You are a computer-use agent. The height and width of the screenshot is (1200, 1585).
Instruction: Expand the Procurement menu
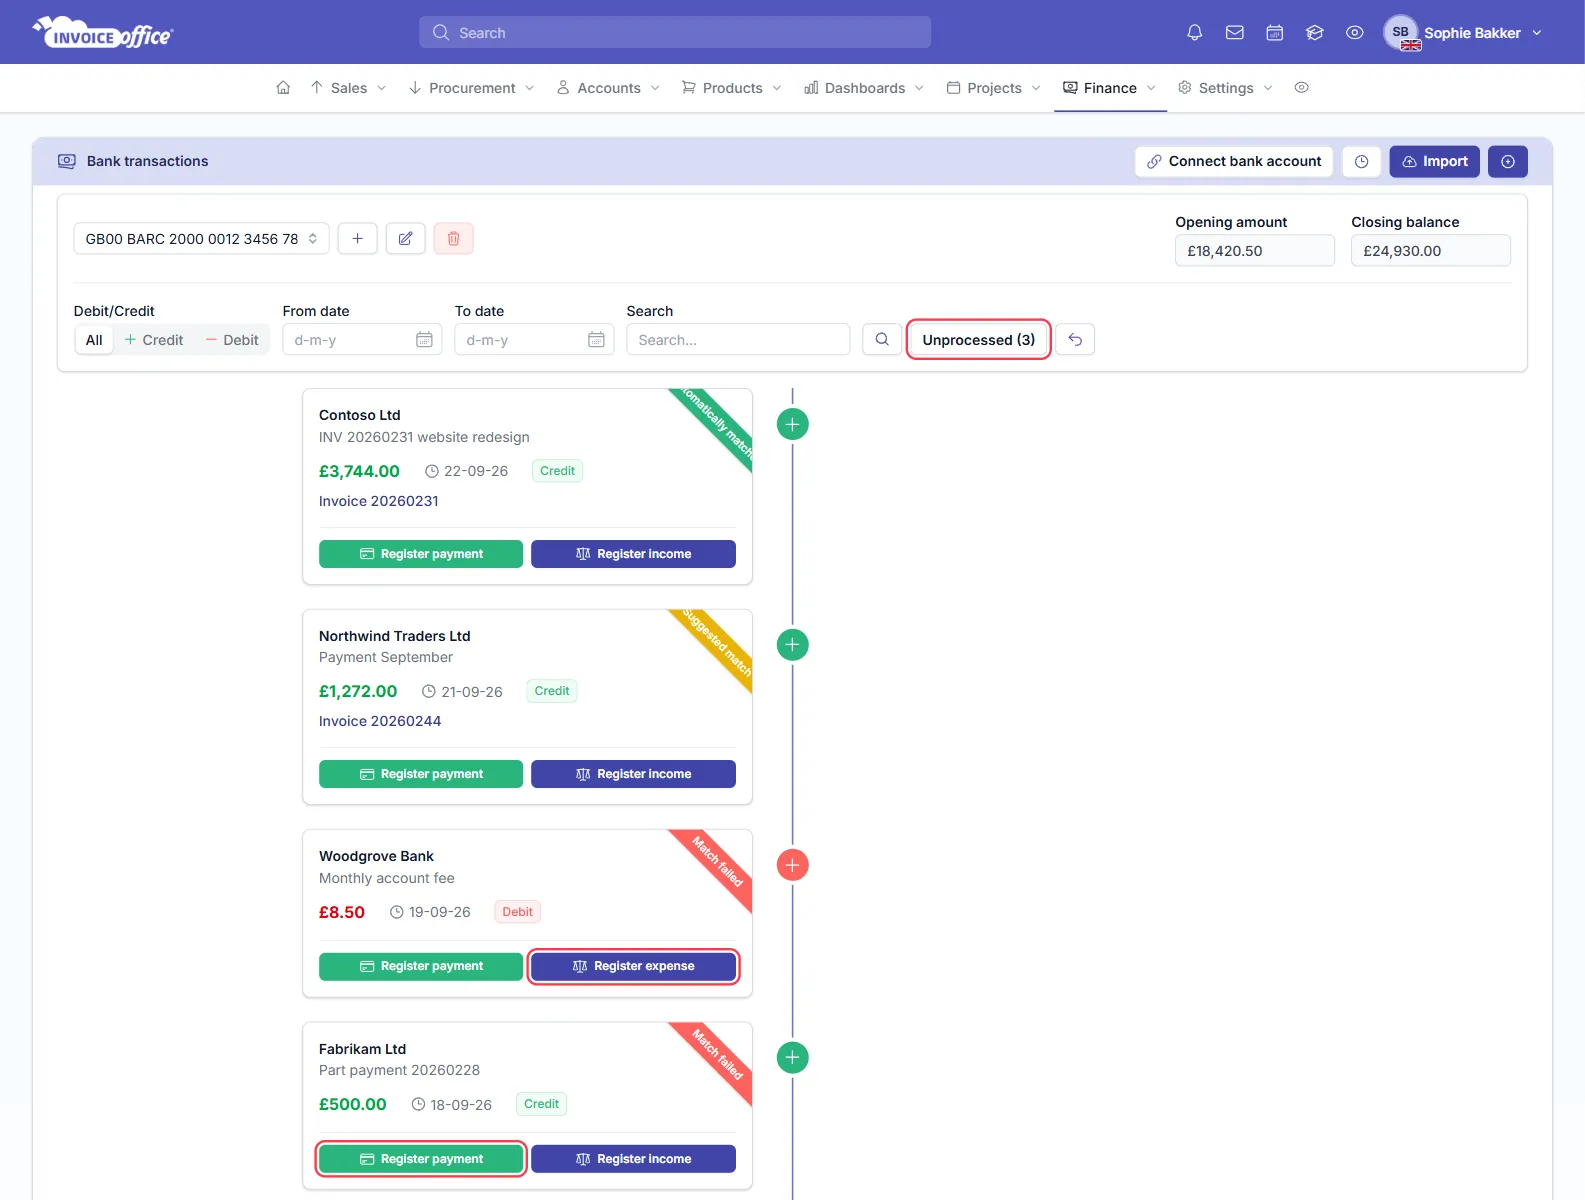[x=472, y=88]
